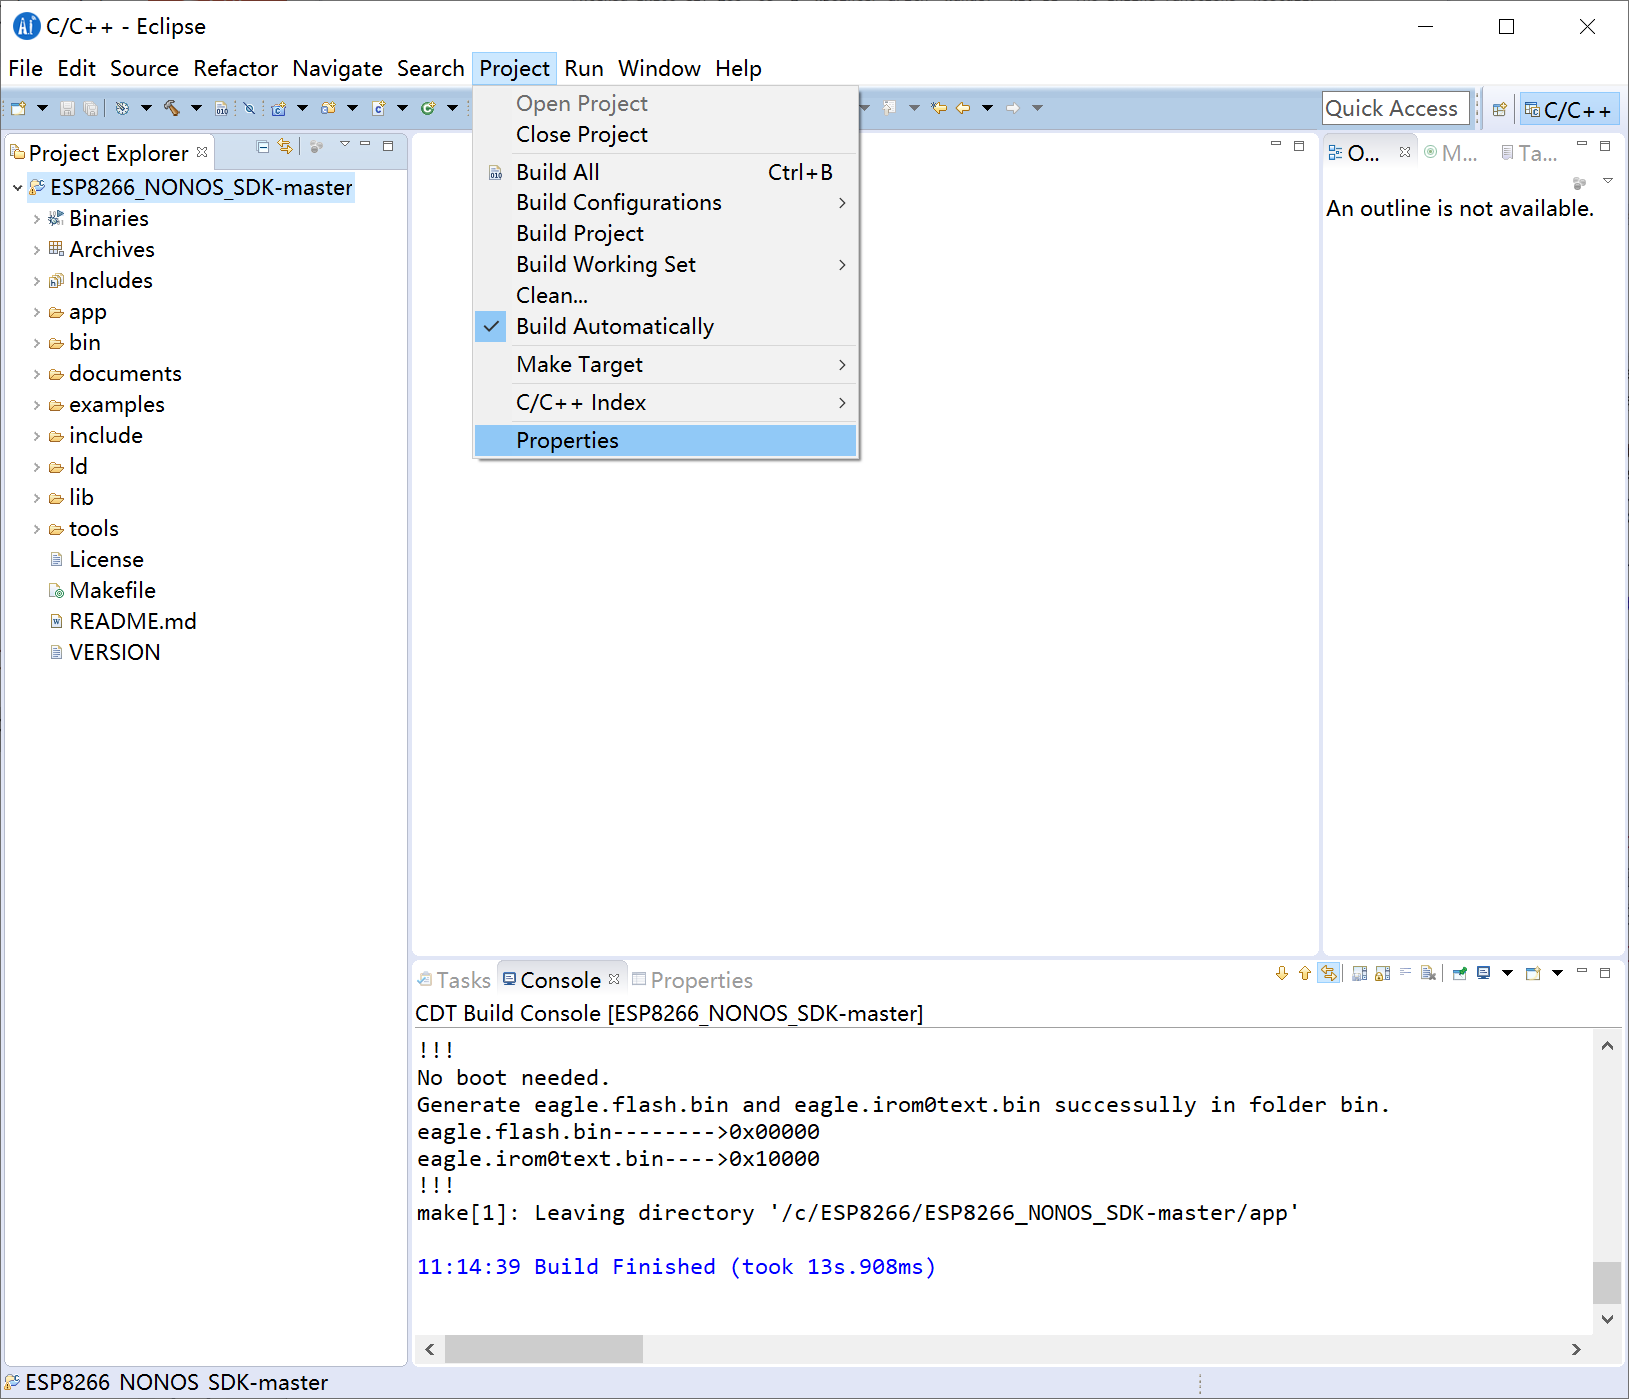Image resolution: width=1629 pixels, height=1399 pixels.
Task: Click the console Previous Error up-arrow icon
Action: click(x=1305, y=973)
